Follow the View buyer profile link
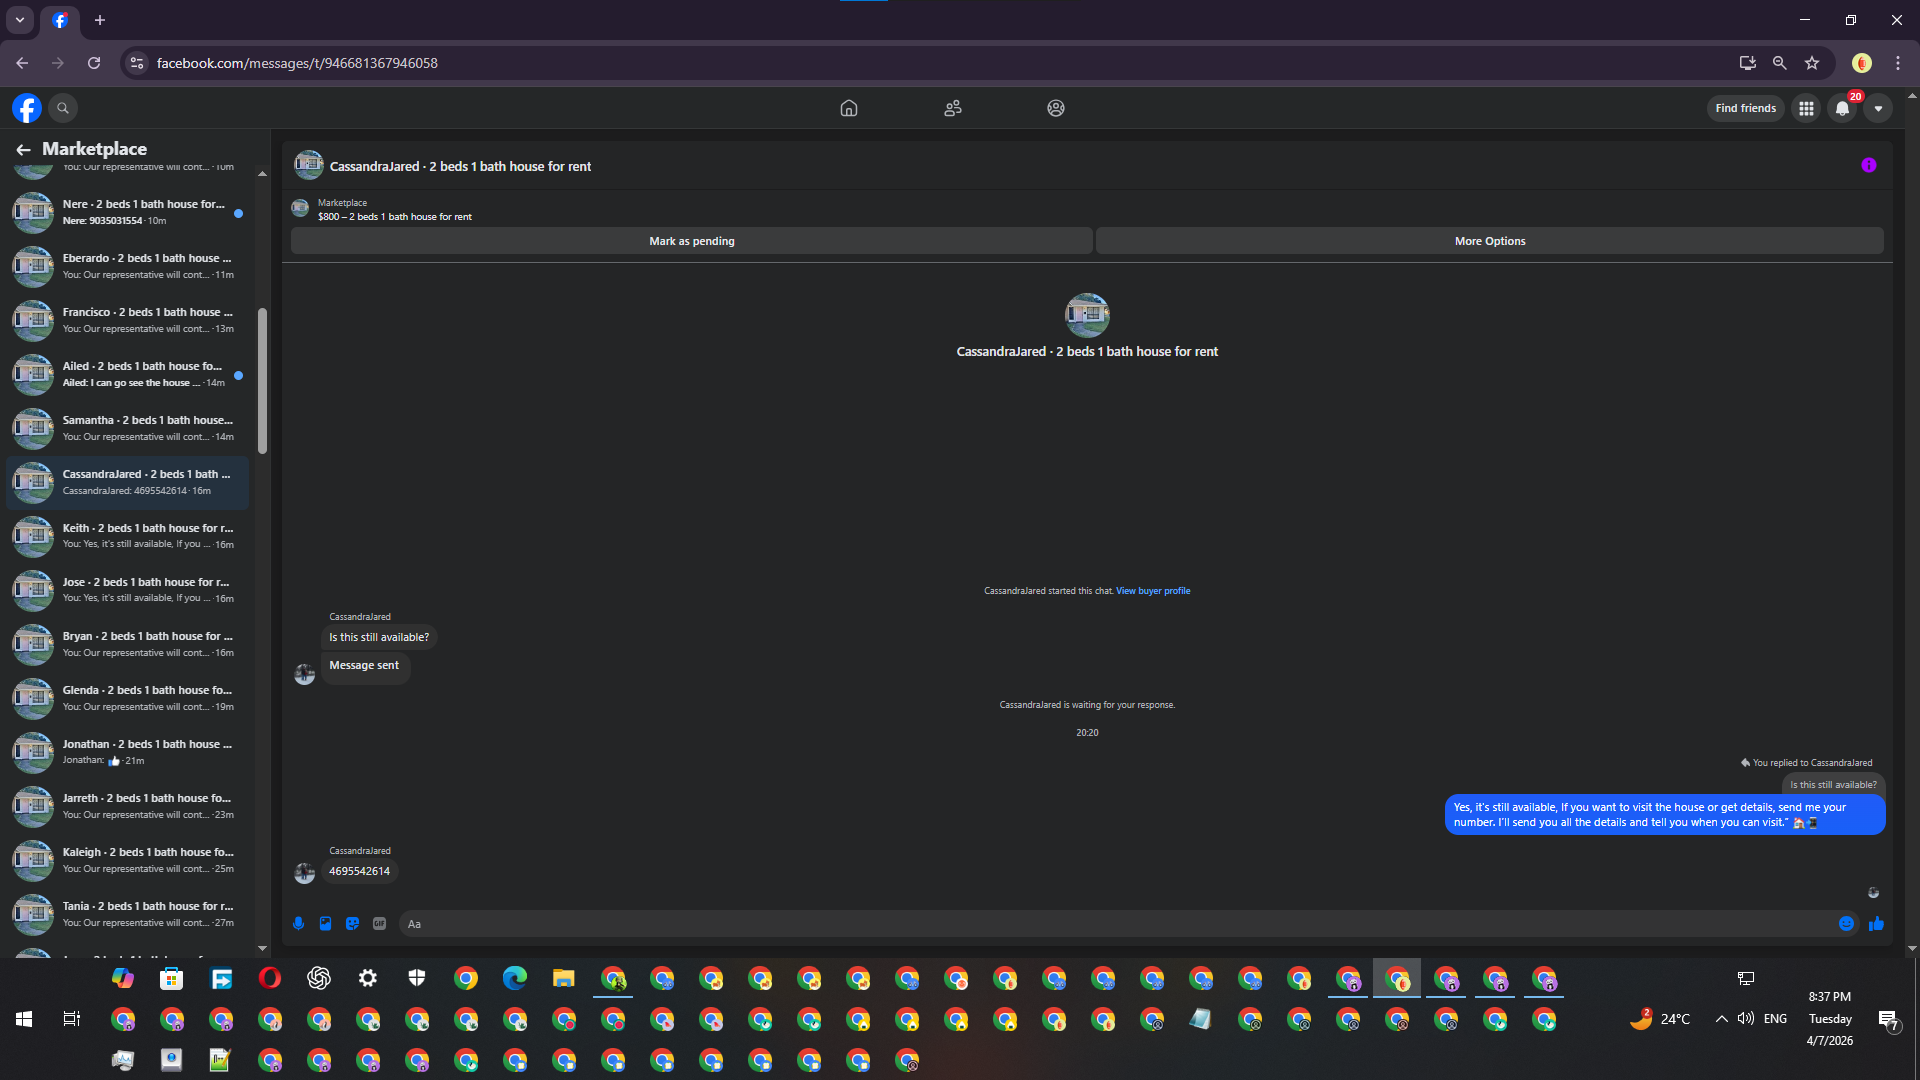 point(1153,591)
